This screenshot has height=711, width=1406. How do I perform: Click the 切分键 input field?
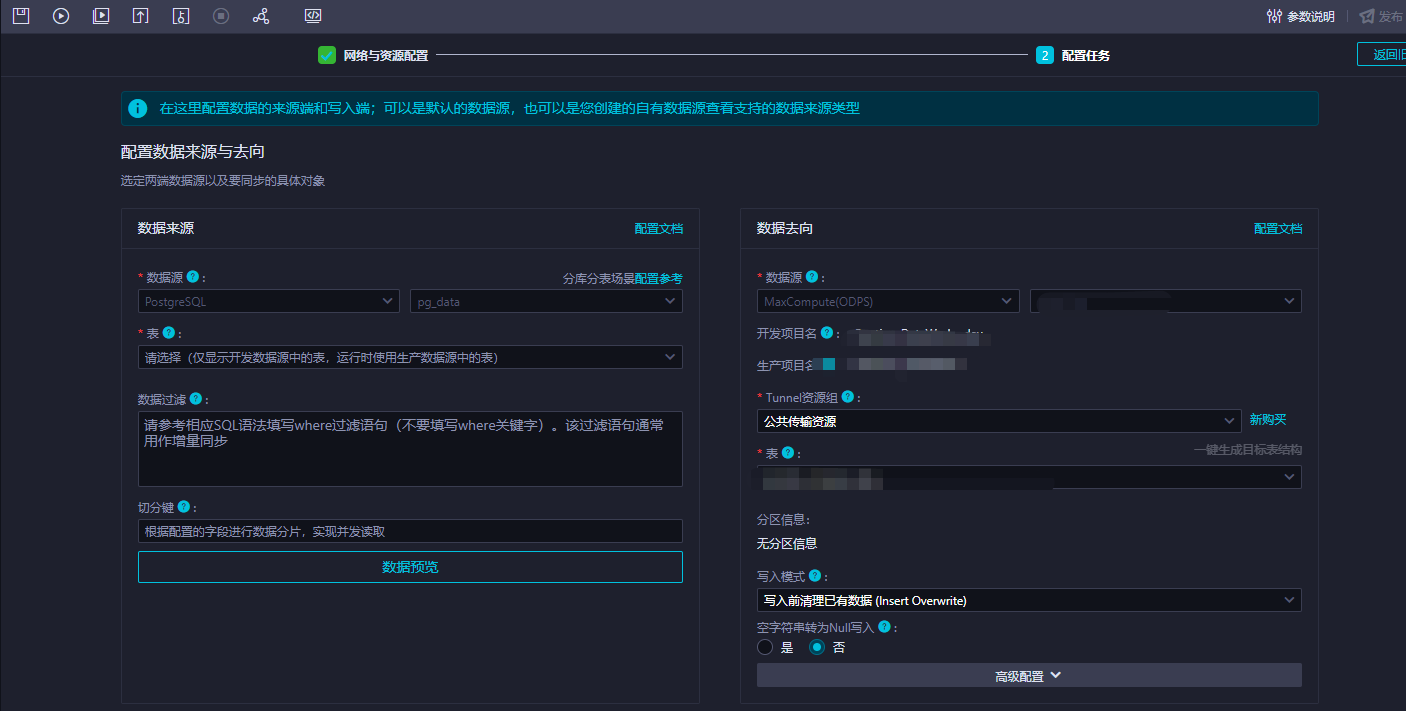[x=410, y=531]
